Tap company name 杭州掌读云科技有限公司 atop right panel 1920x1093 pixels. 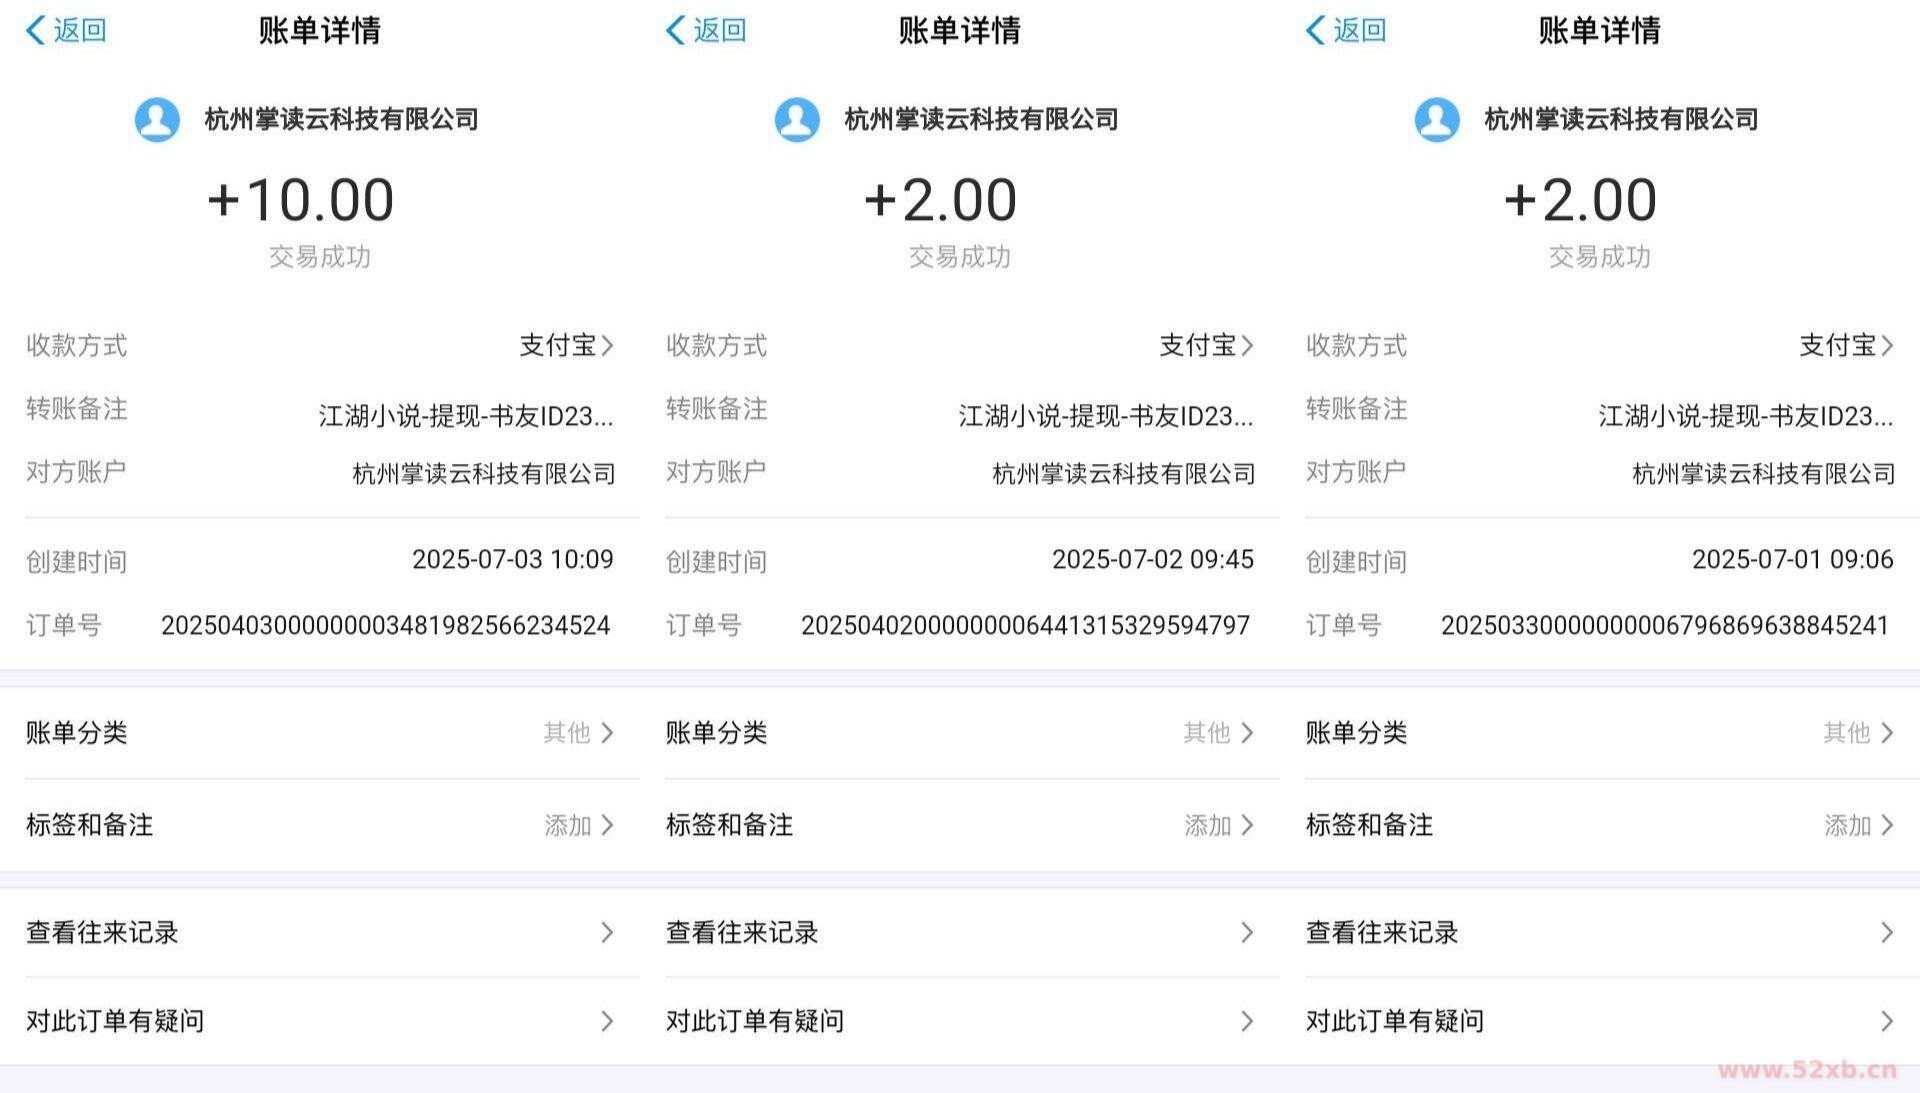(1621, 120)
